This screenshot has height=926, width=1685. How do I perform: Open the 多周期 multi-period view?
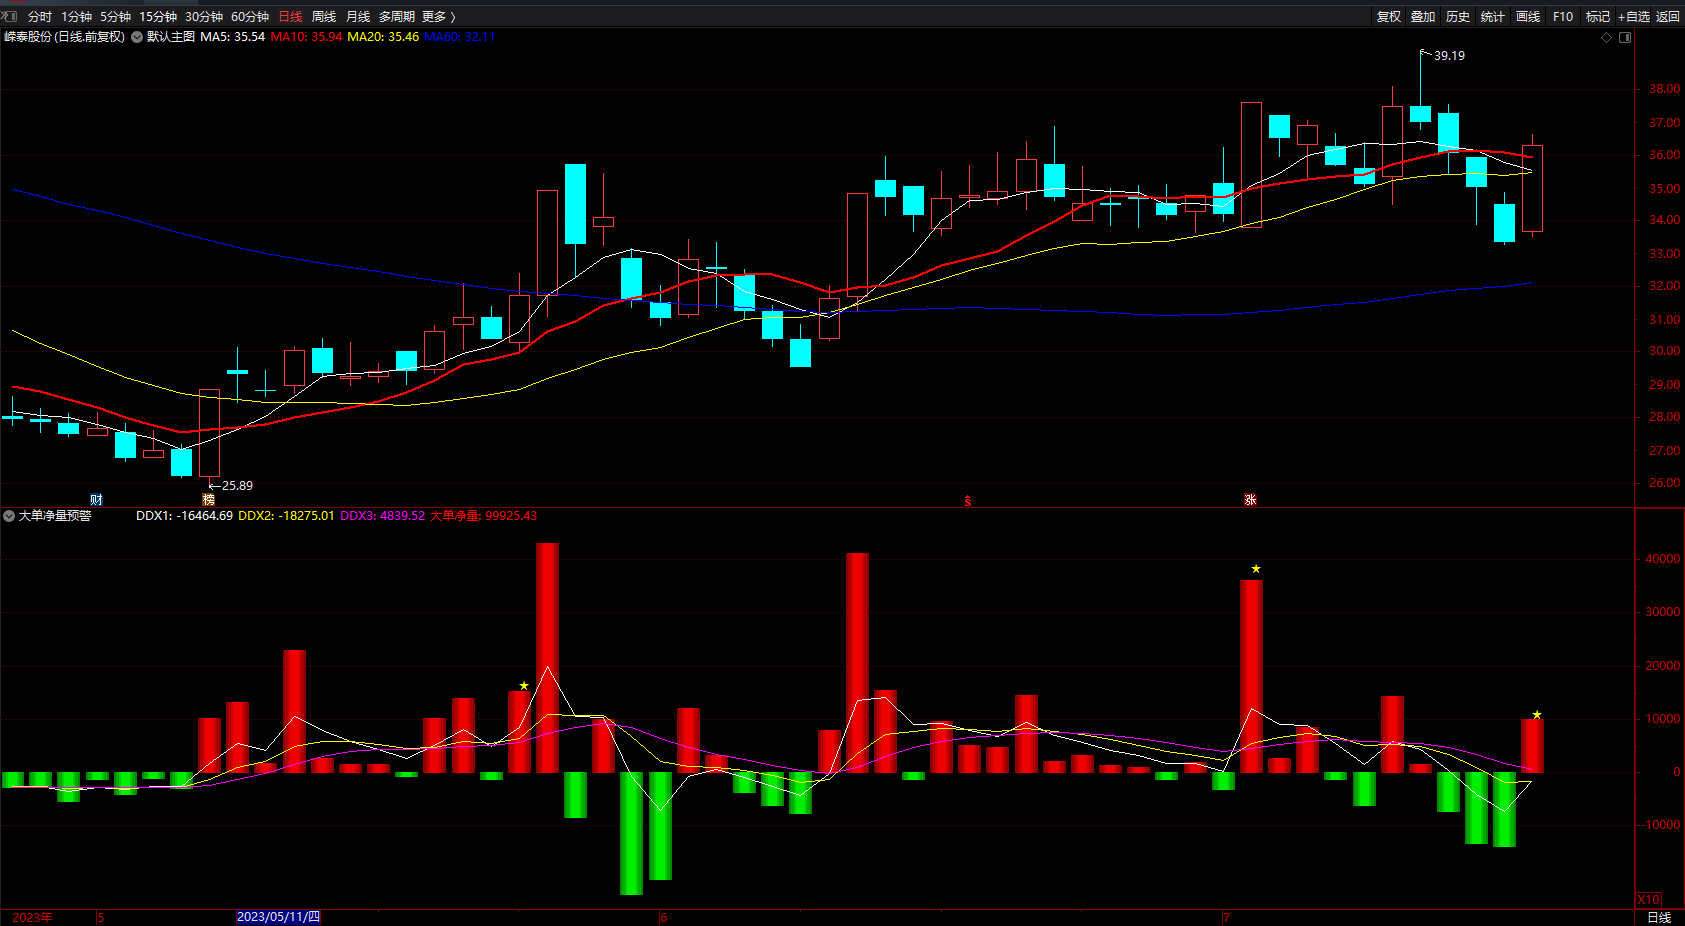pyautogui.click(x=396, y=17)
